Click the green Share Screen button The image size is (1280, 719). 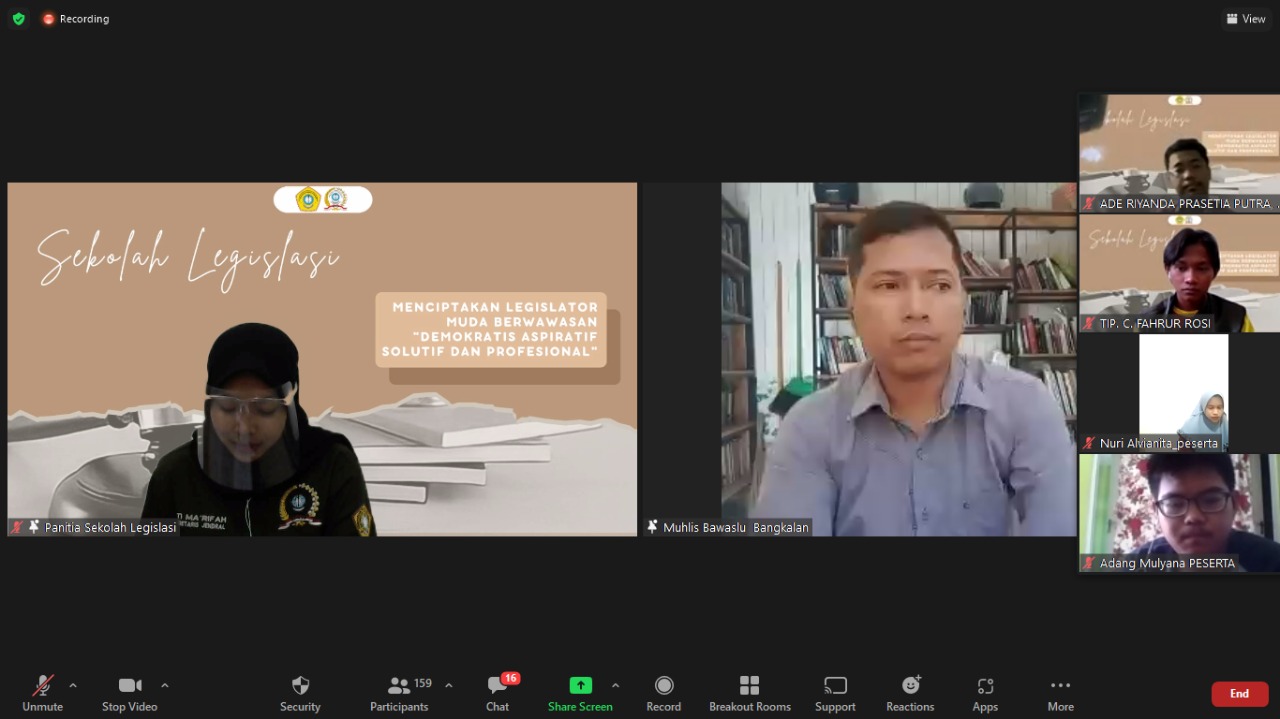point(580,692)
